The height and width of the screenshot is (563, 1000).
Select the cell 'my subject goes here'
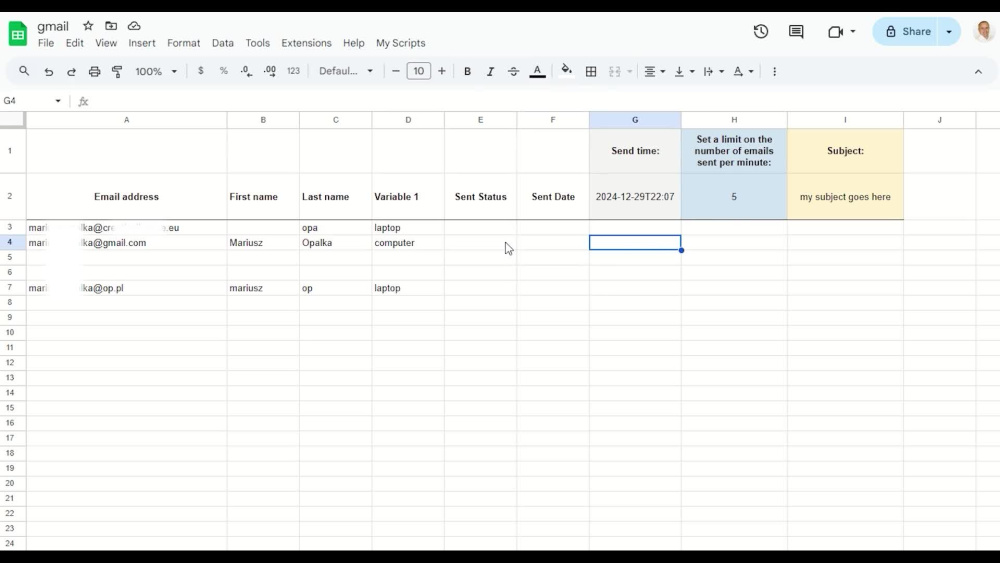point(845,196)
